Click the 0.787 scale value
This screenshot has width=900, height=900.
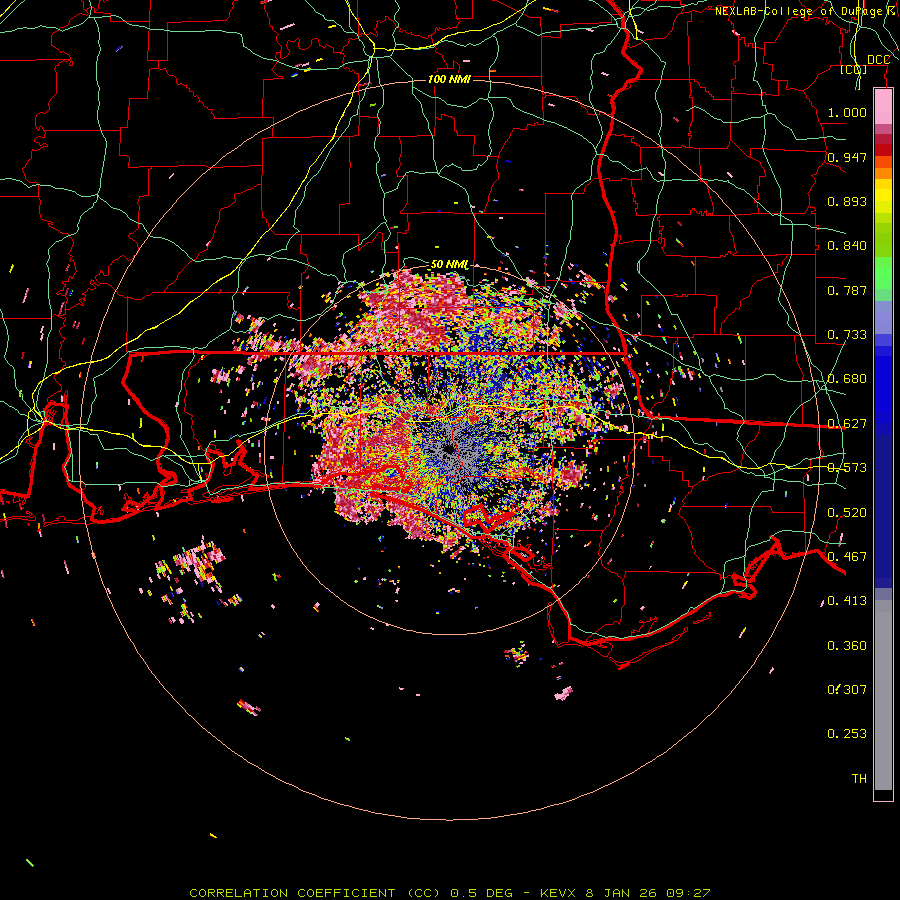point(847,290)
